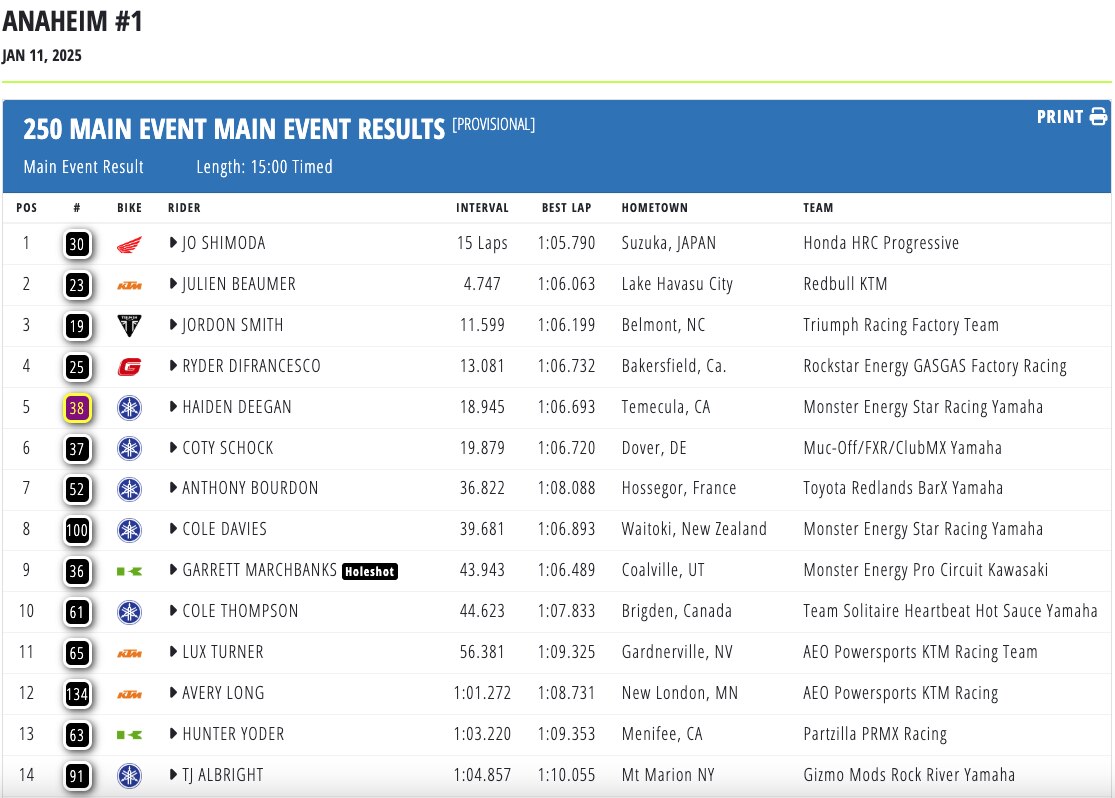Image resolution: width=1115 pixels, height=798 pixels.
Task: Select the KTM bike icon beside Julien Beaumer
Action: click(129, 284)
